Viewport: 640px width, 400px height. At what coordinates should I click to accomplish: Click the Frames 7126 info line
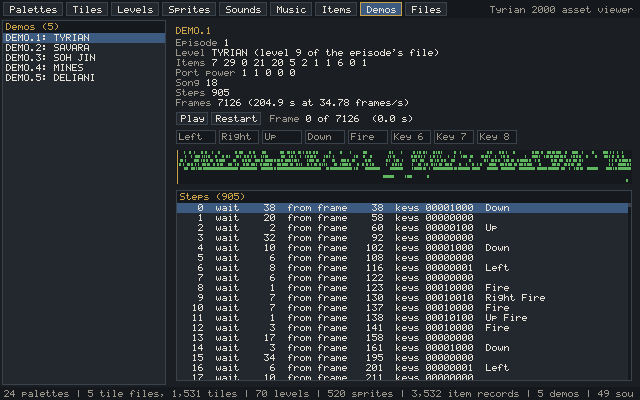coord(292,103)
